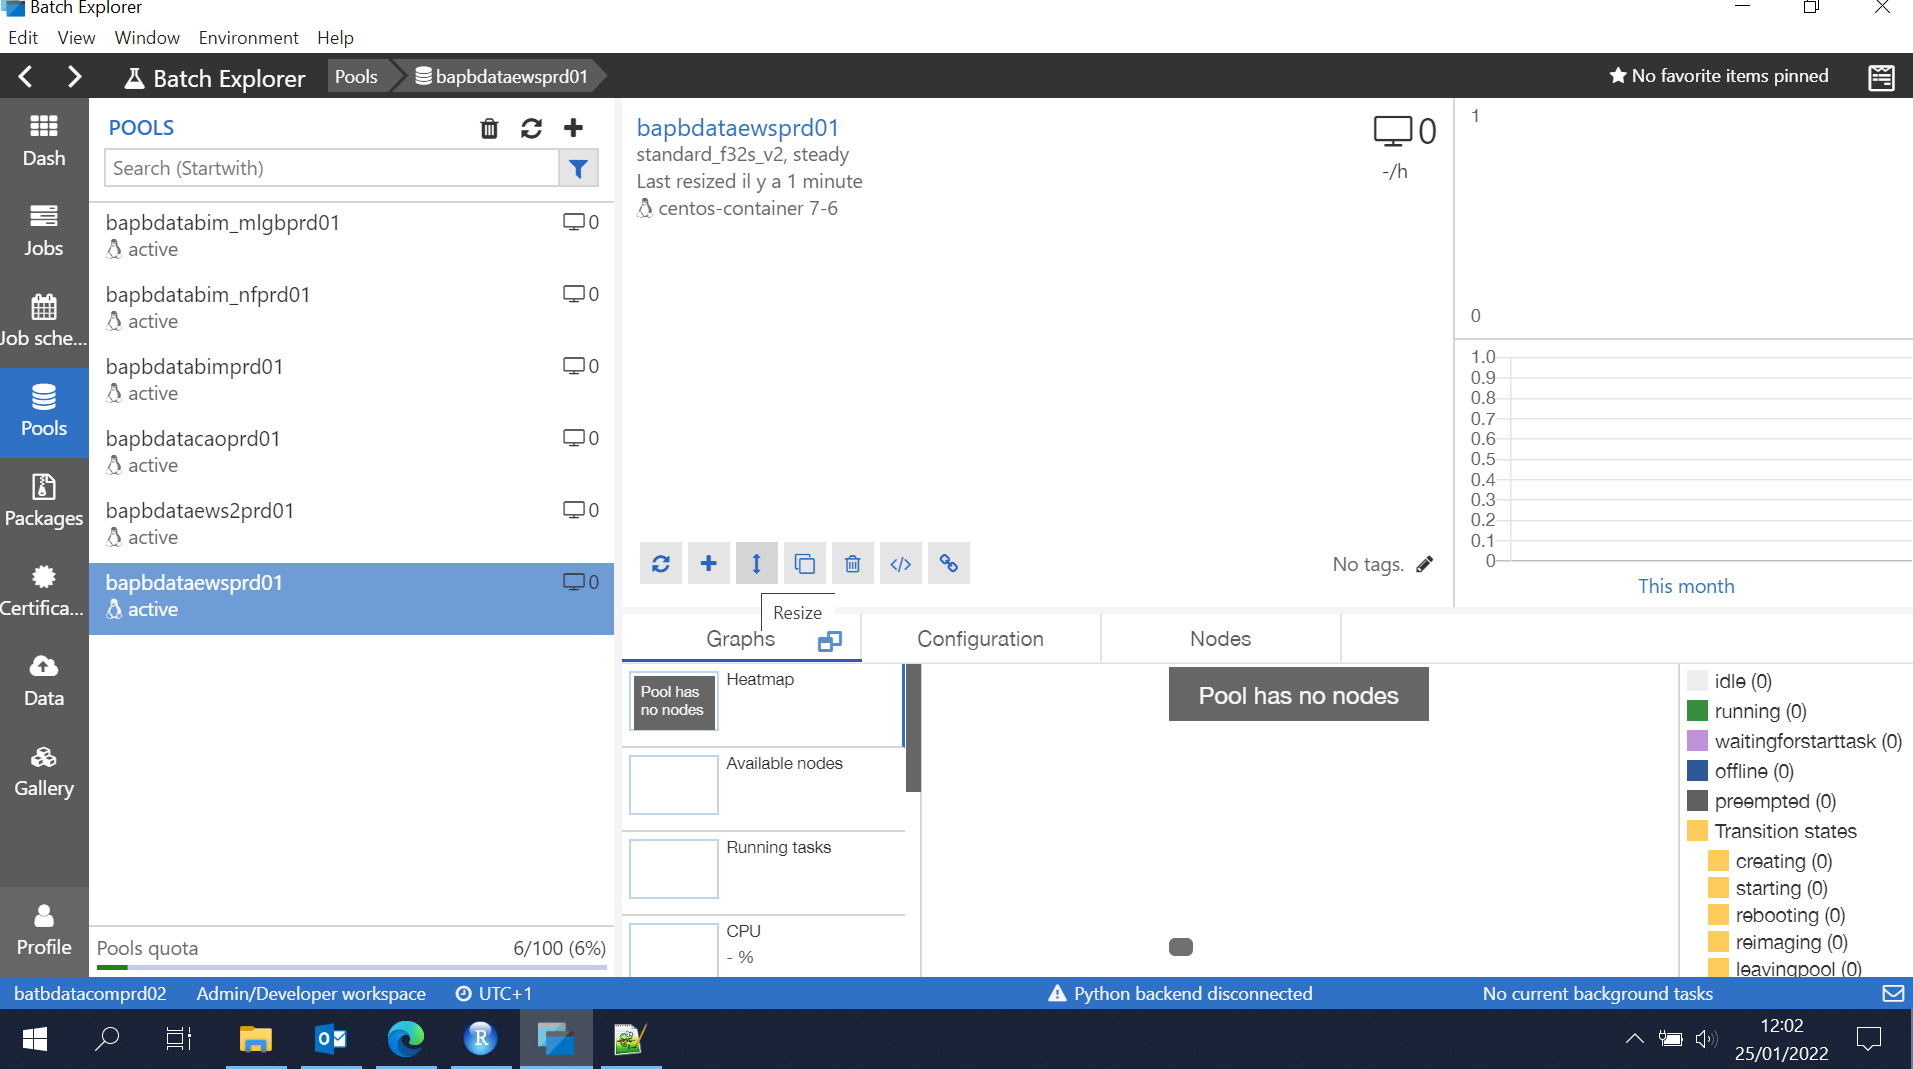Open the pools filter options
1913x1069 pixels.
coord(578,168)
